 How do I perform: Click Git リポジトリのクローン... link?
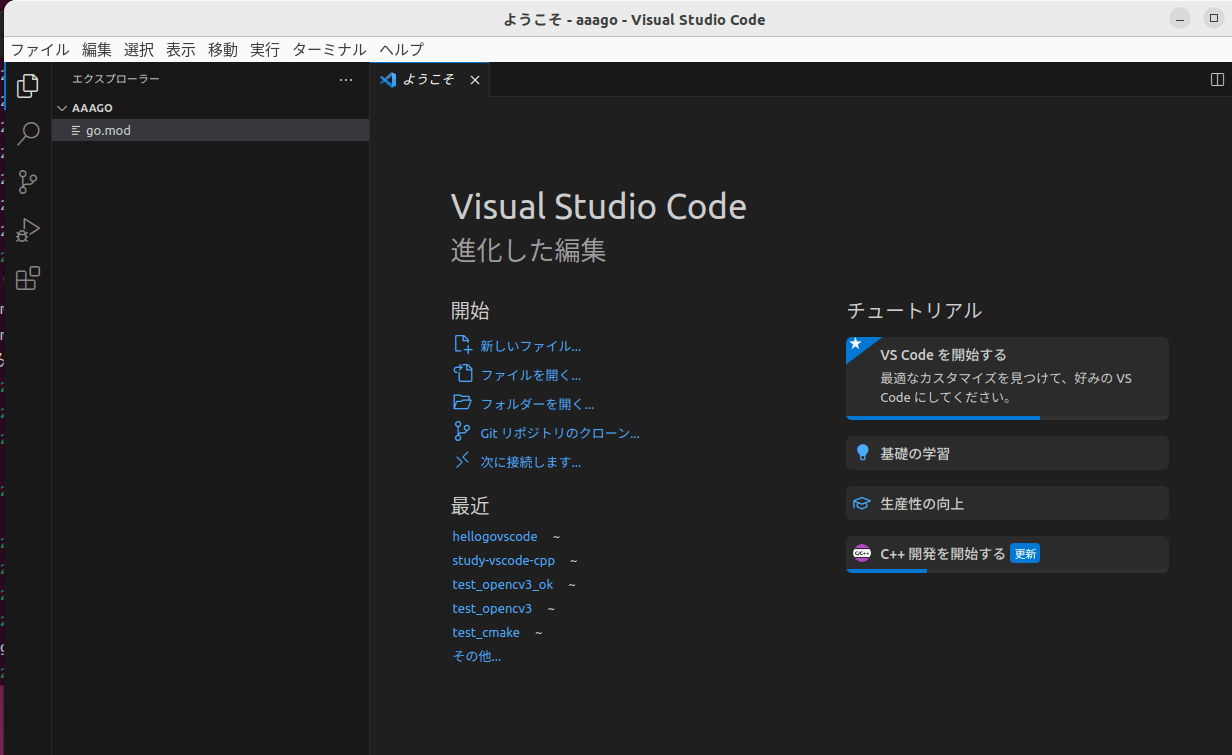tap(560, 433)
